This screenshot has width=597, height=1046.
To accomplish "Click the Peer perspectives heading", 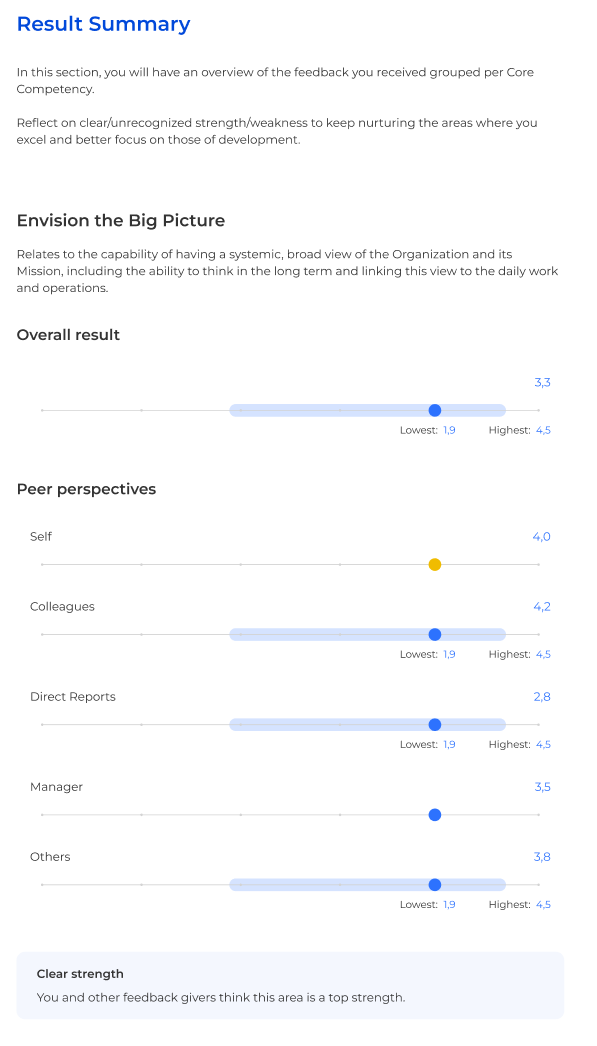I will click(x=86, y=489).
